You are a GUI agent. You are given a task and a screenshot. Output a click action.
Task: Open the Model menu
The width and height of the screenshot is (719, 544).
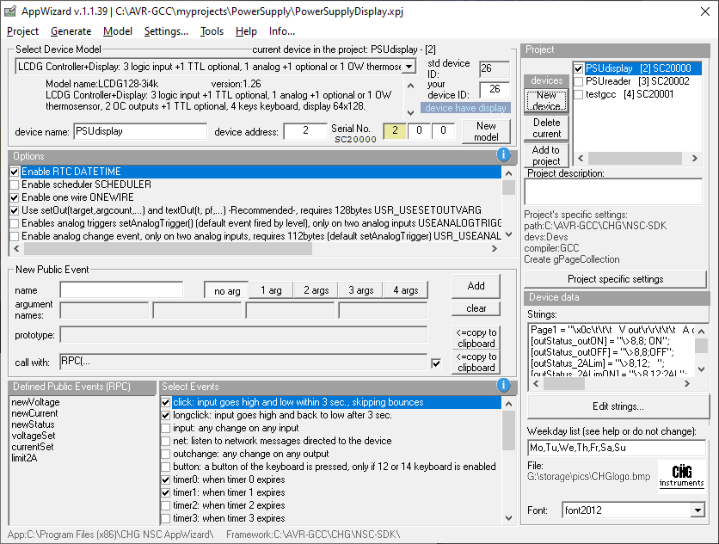117,31
